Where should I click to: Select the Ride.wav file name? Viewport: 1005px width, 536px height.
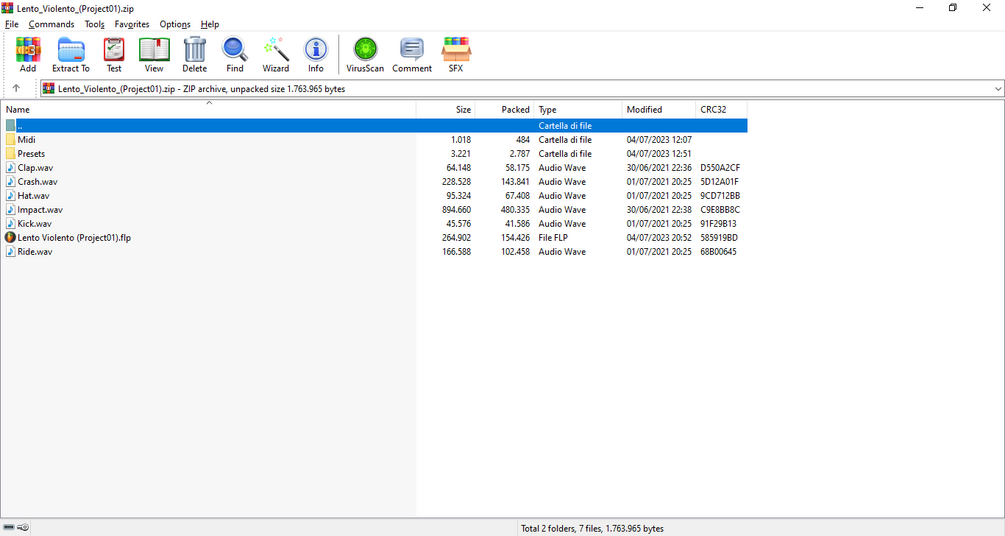pos(35,252)
